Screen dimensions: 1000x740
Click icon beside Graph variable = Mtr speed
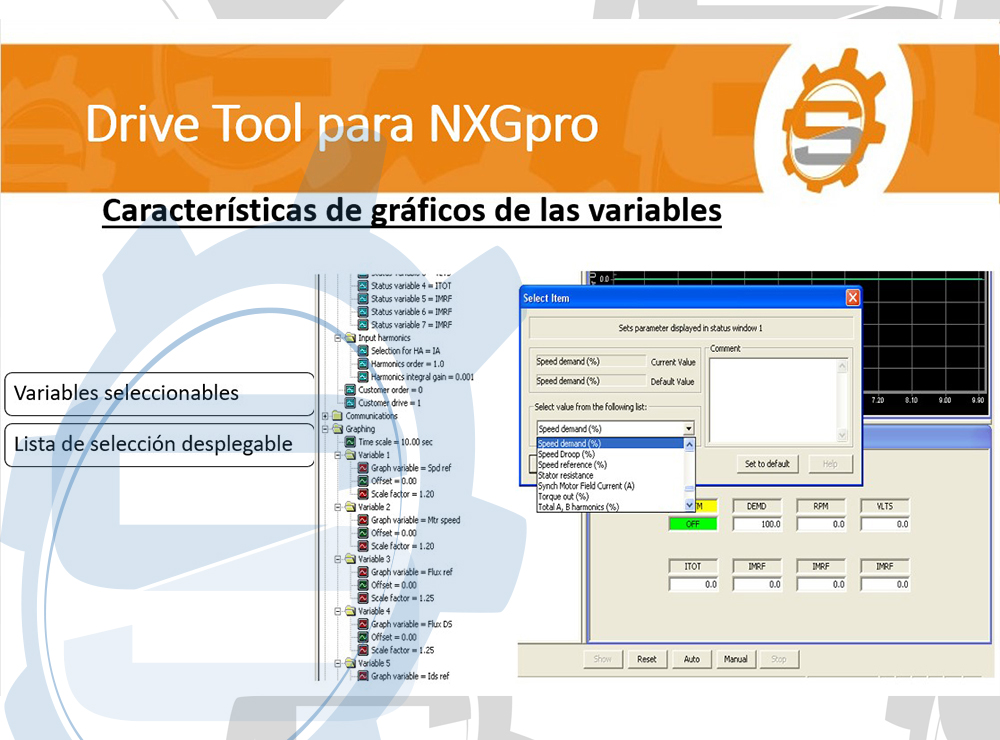(363, 520)
